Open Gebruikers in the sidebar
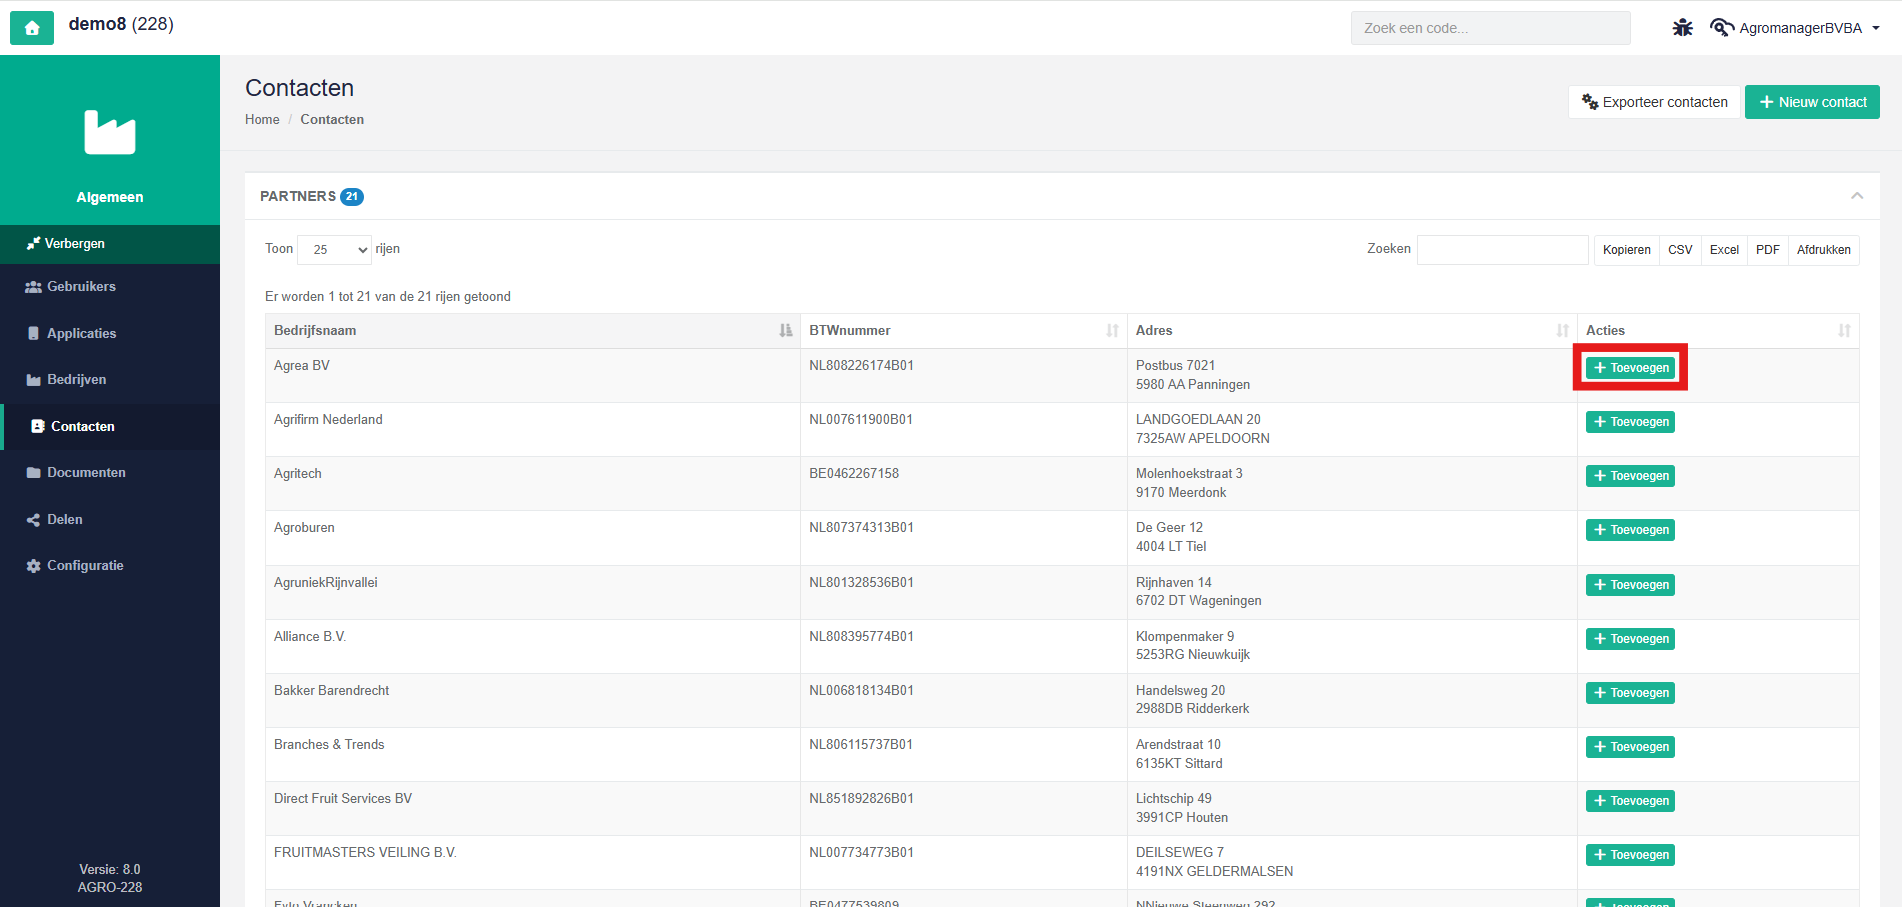This screenshot has height=907, width=1902. 110,287
